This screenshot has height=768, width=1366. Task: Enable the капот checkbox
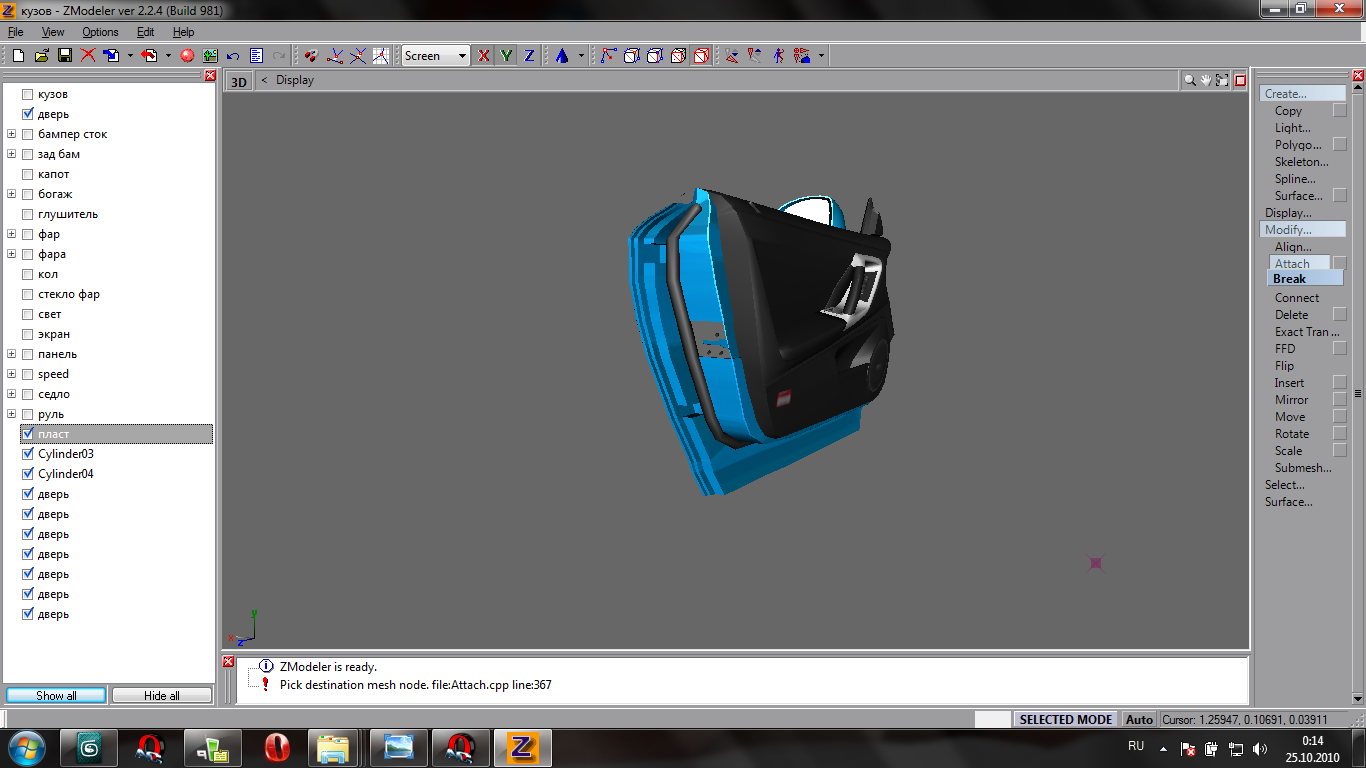tap(28, 174)
